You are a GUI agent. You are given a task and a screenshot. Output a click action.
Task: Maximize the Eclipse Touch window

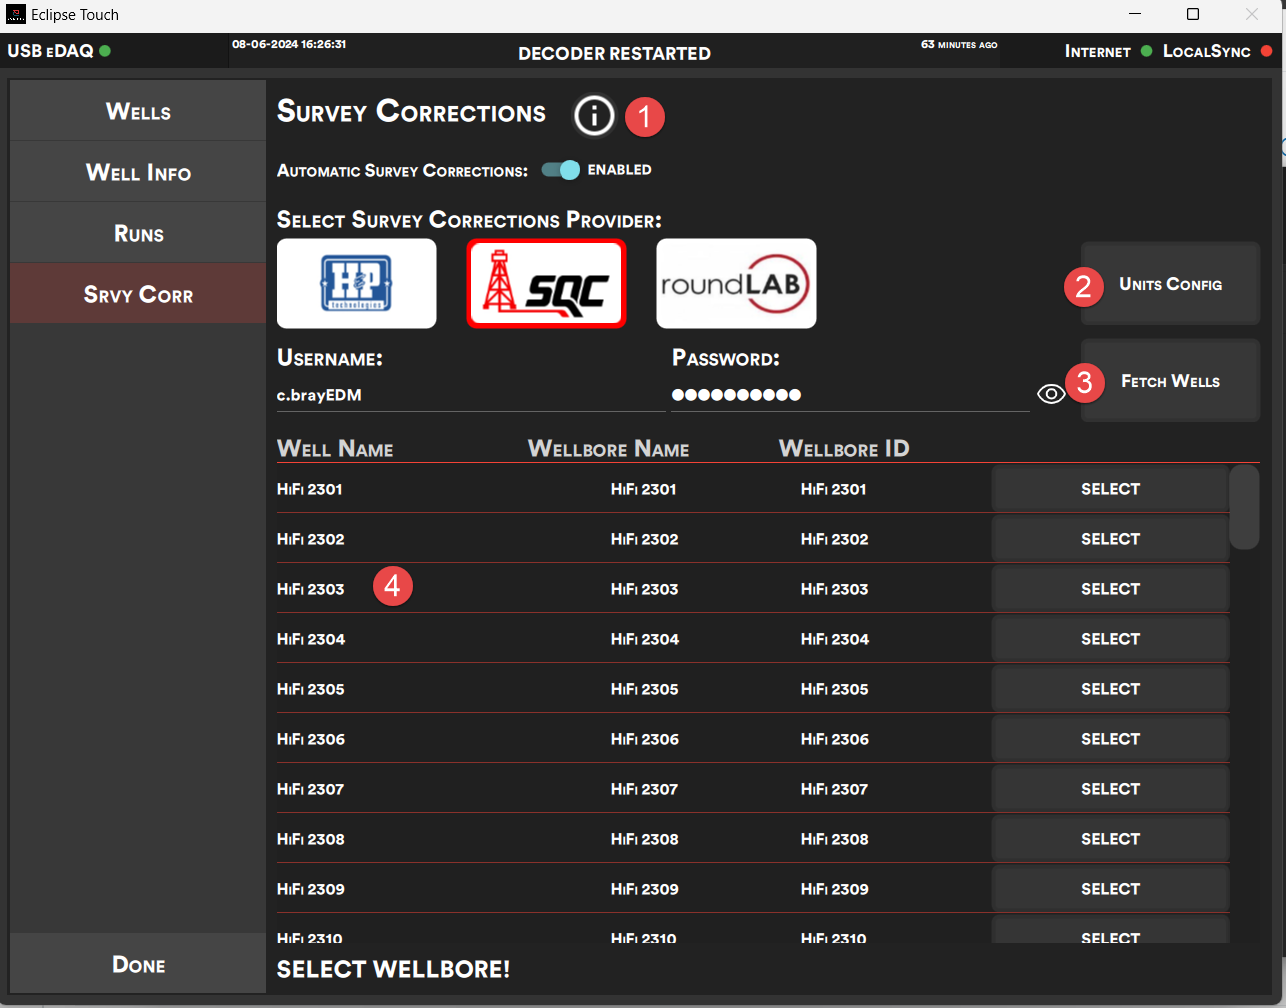click(1193, 14)
